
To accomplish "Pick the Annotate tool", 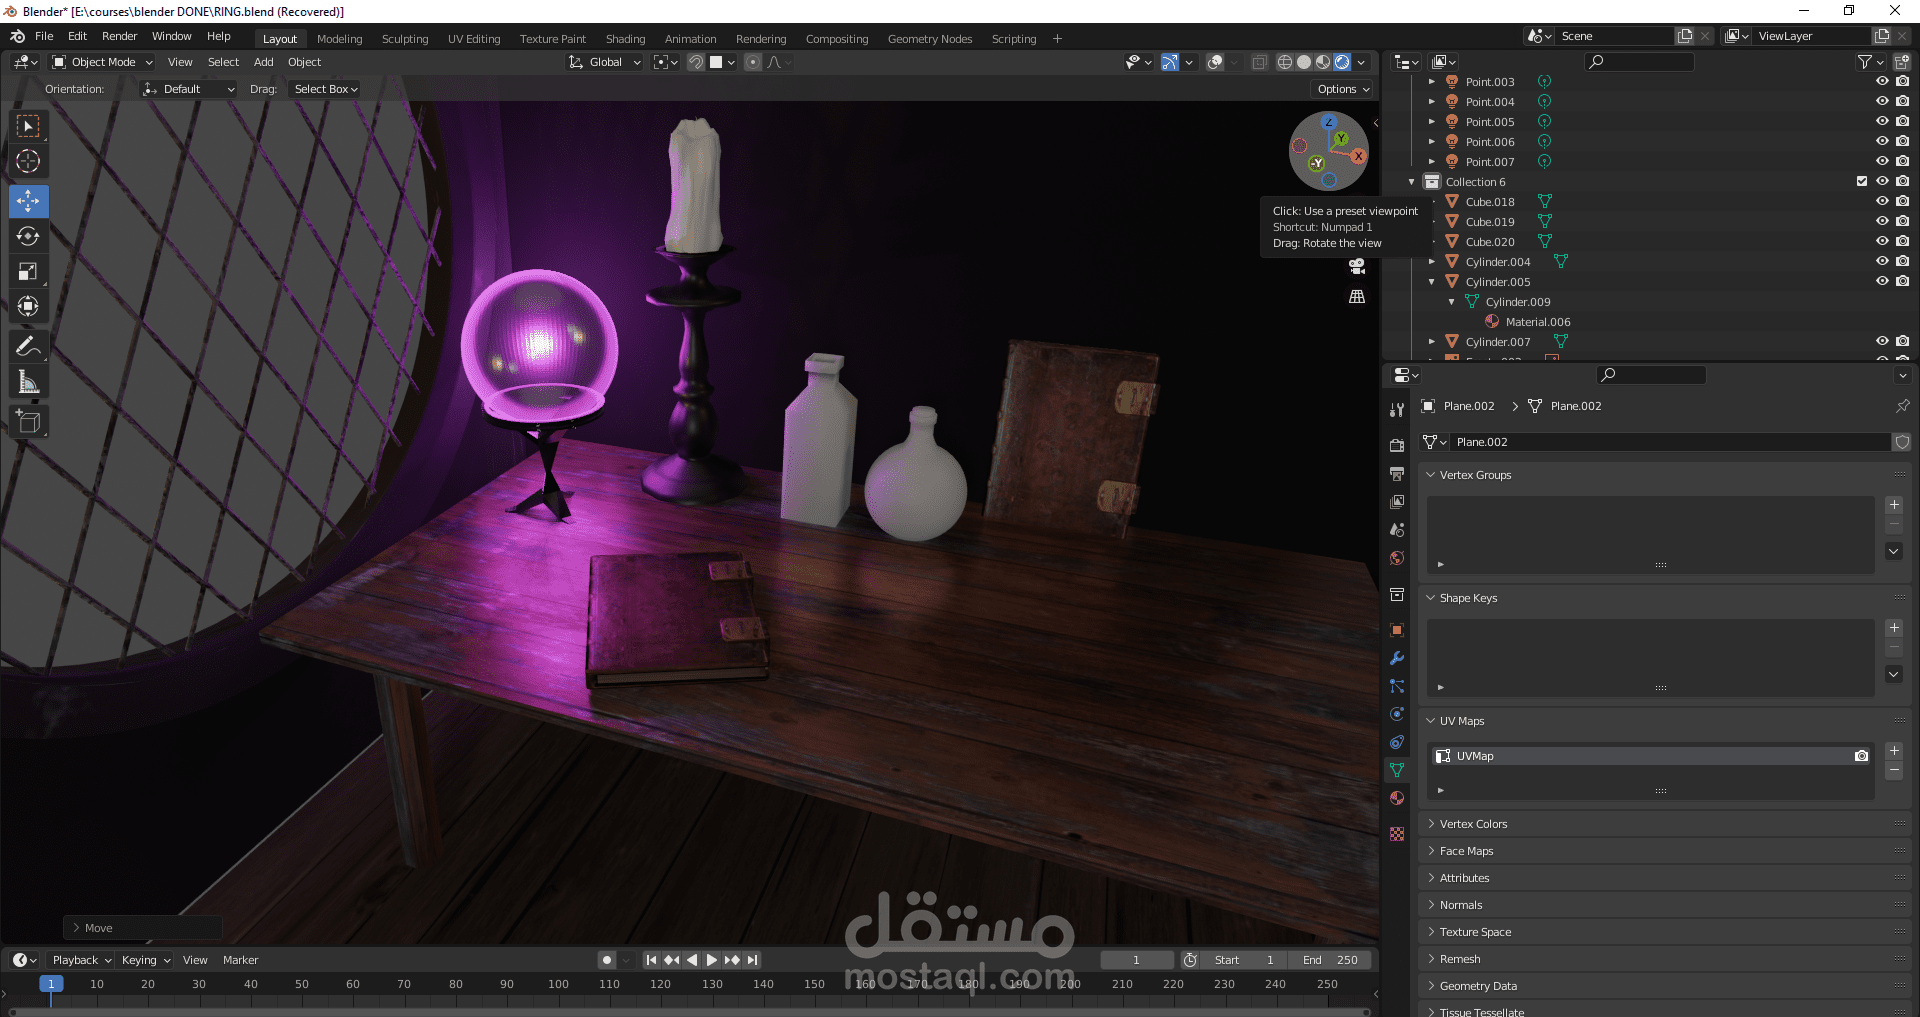I will pos(28,347).
